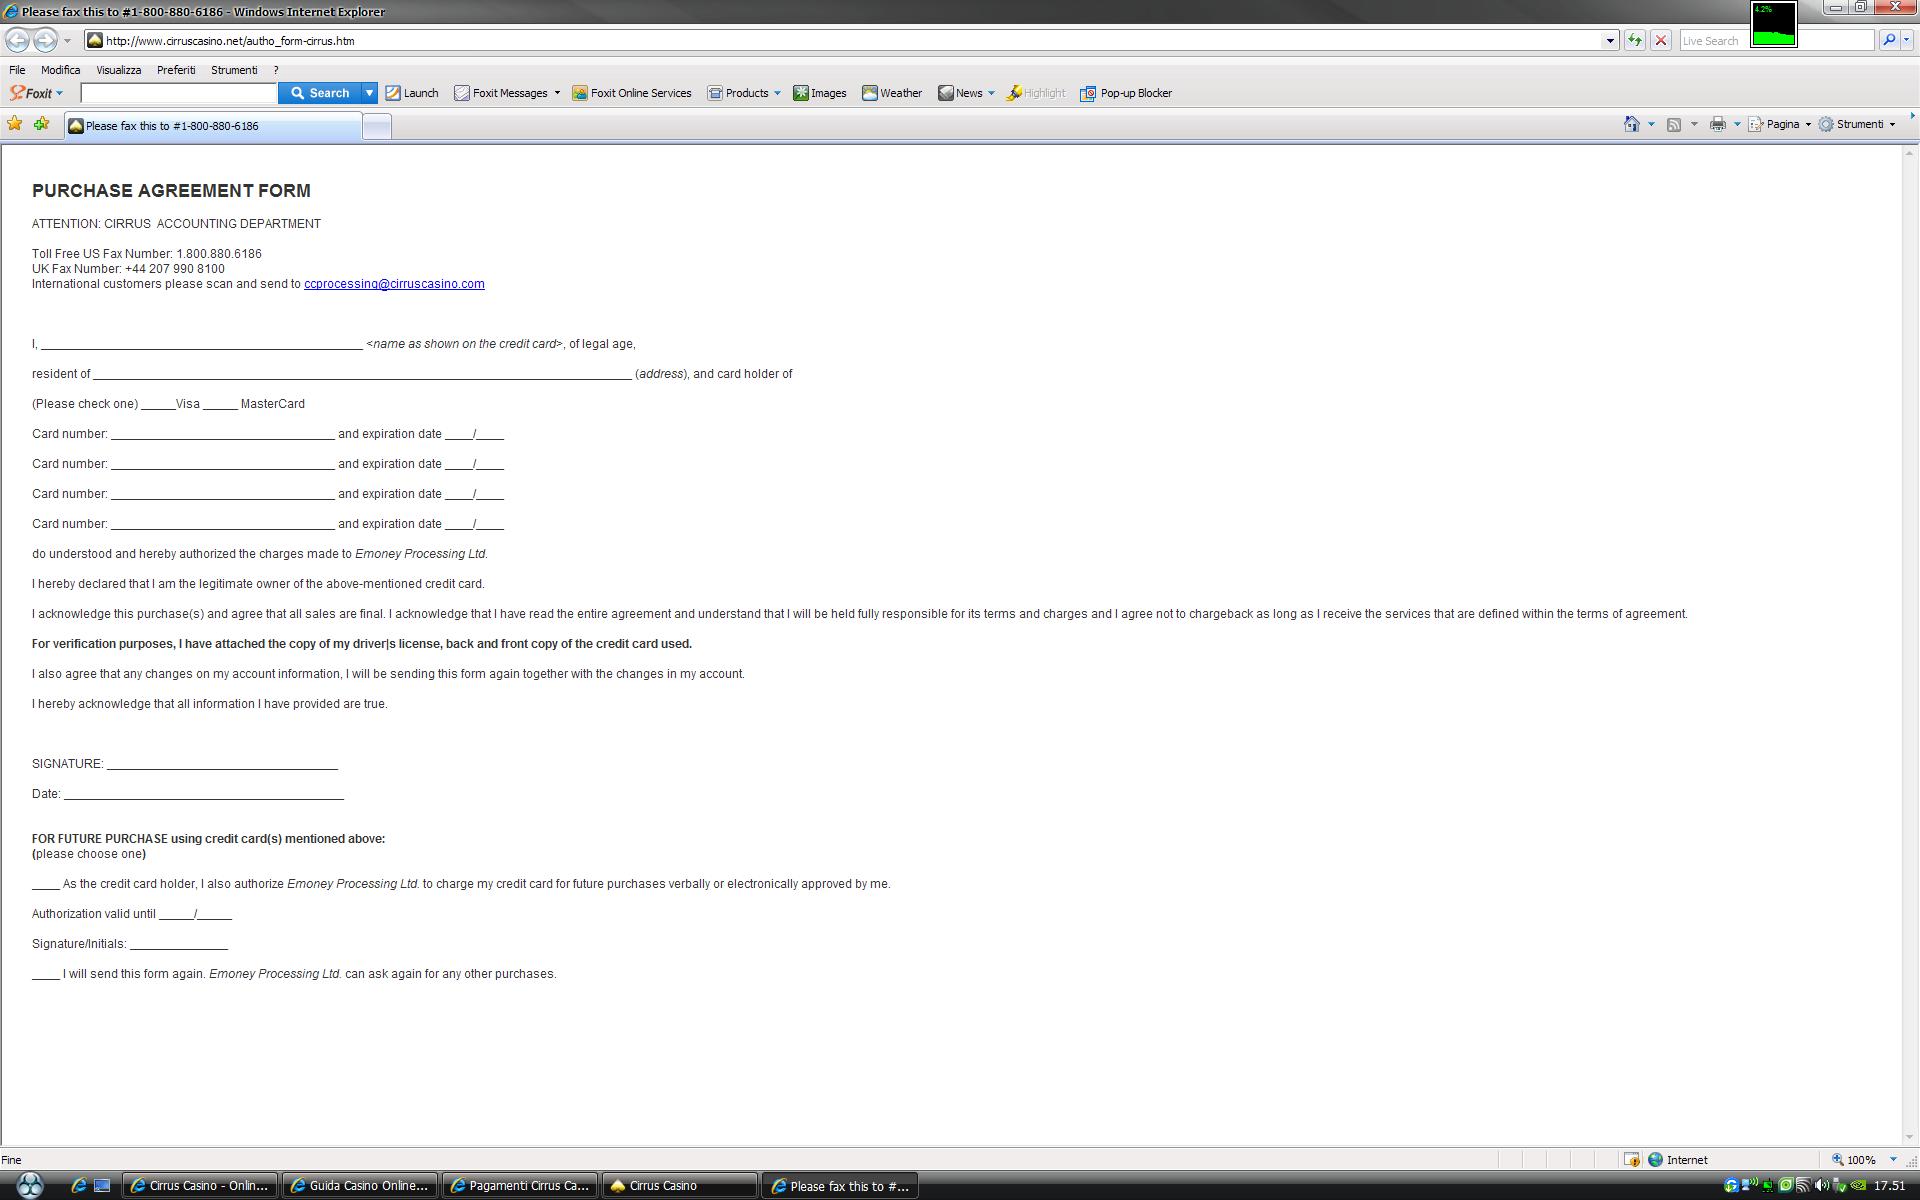Expand the Print options dropdown arrow
Viewport: 1920px width, 1200px height.
coord(1737,124)
